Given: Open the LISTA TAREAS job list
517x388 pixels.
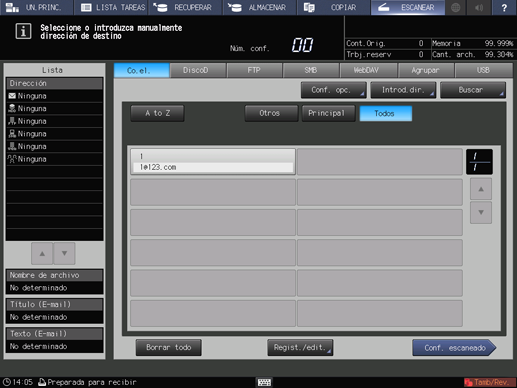Looking at the screenshot, I should 111,7.
